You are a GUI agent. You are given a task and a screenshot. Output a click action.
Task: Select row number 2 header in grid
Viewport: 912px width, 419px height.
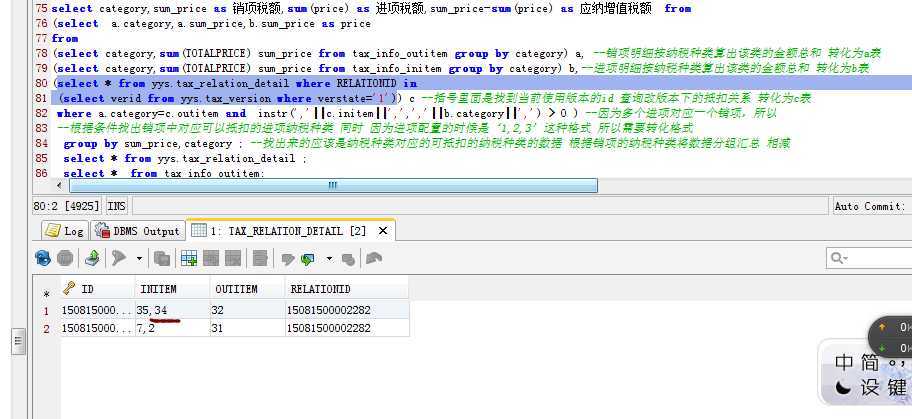click(x=47, y=329)
